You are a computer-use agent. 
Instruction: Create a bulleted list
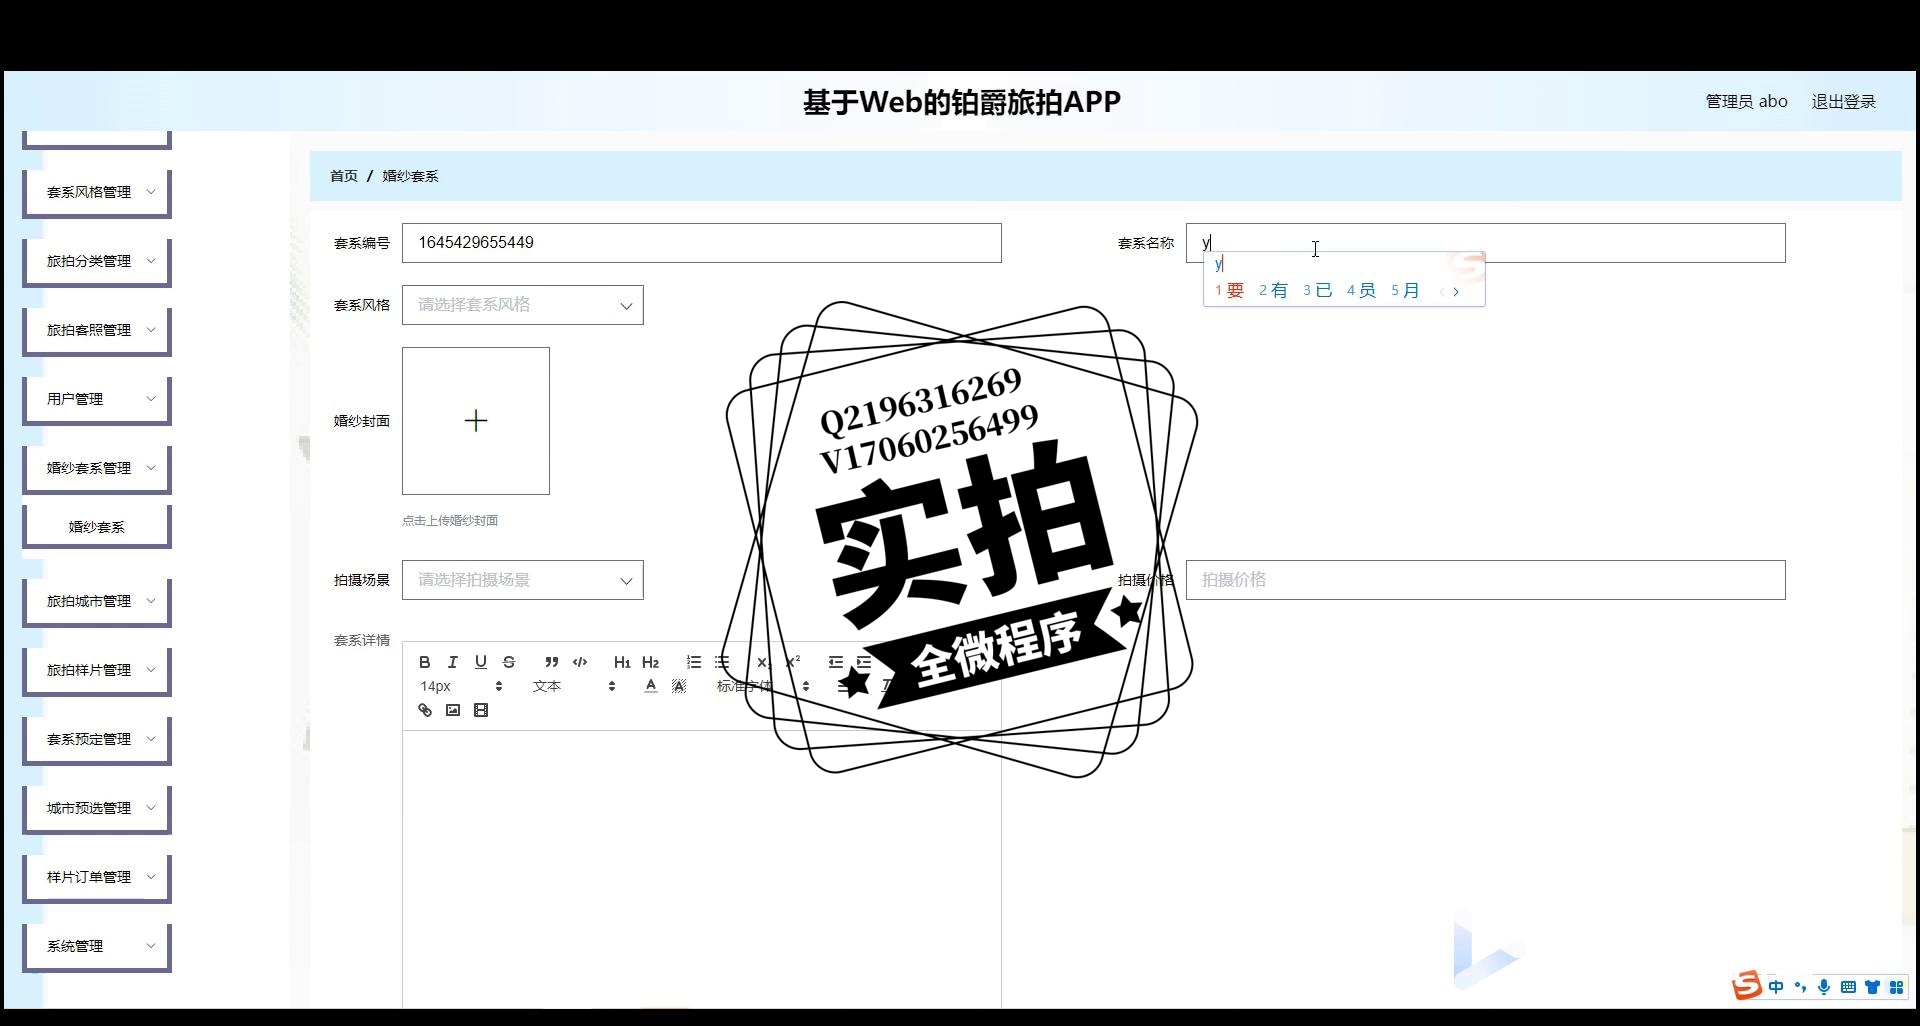click(722, 662)
